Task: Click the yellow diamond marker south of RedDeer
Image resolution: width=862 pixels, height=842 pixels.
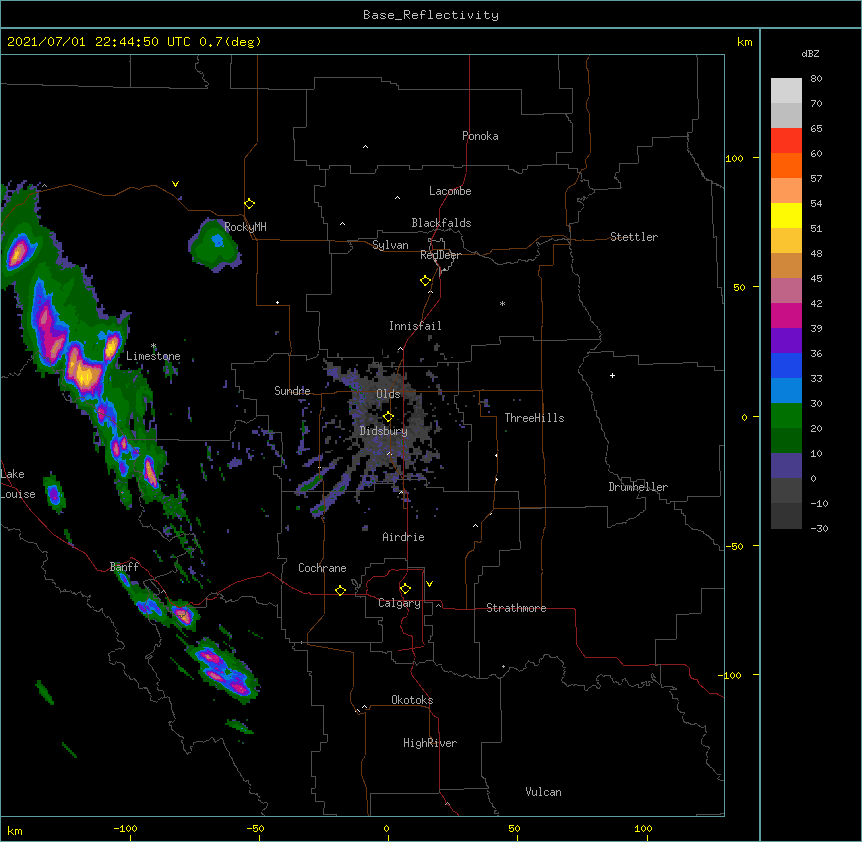Action: [x=425, y=281]
